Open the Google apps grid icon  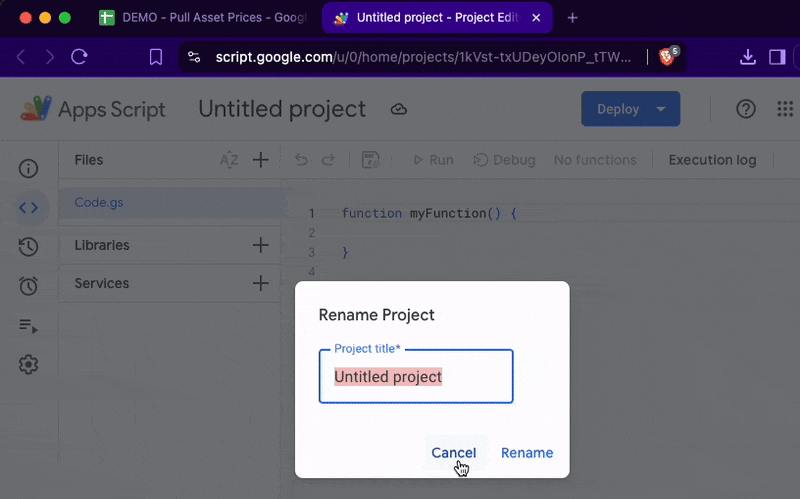coord(785,109)
